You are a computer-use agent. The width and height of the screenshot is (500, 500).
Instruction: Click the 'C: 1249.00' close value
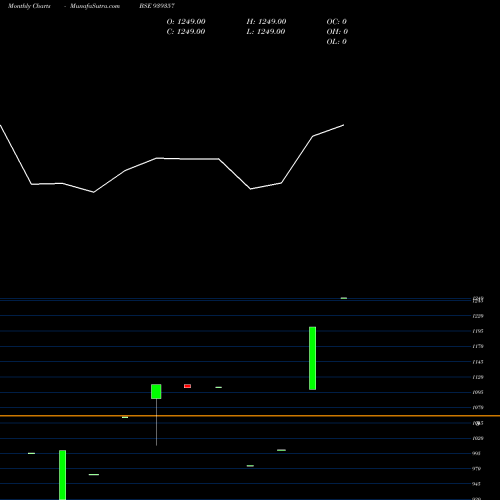[186, 32]
